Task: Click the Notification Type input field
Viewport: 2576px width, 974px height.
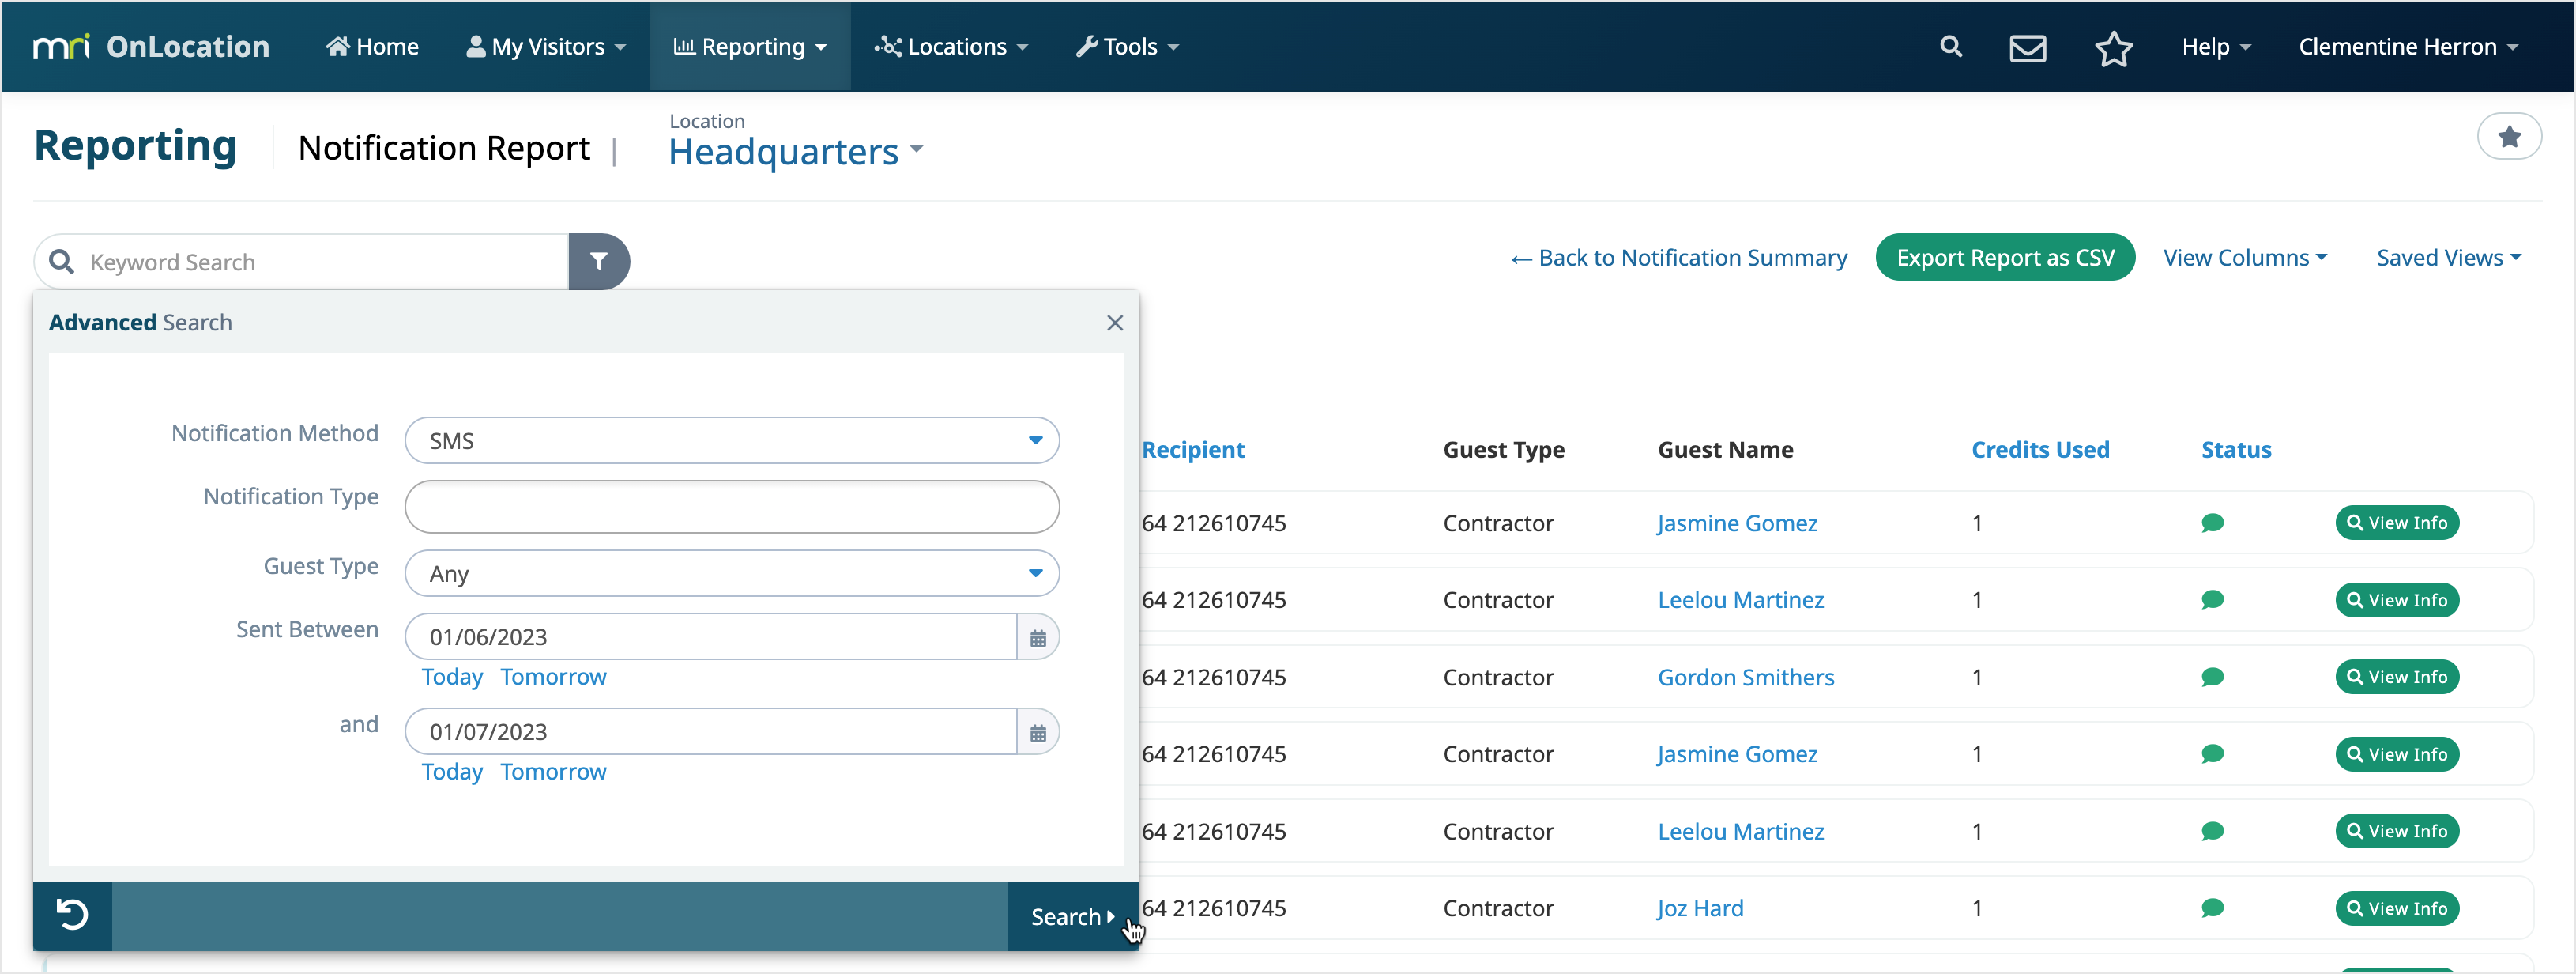Action: [x=732, y=507]
